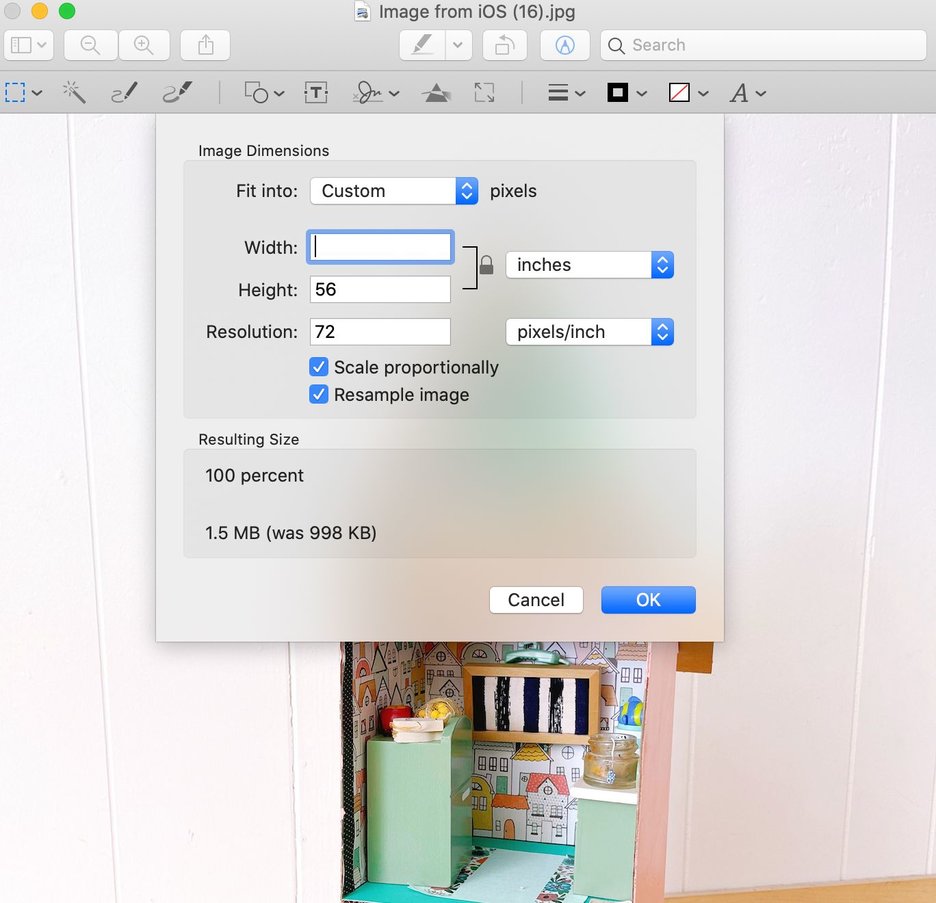This screenshot has height=903, width=936.
Task: Insert a text box with the Text tool
Action: pos(315,92)
